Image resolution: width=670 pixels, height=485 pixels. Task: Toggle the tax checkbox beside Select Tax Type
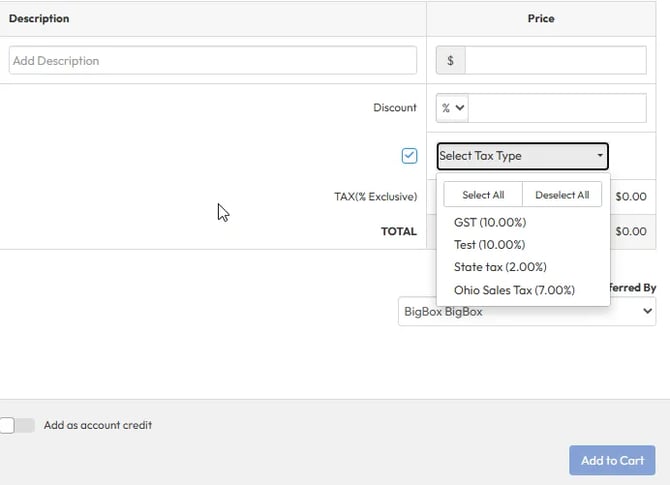(409, 156)
